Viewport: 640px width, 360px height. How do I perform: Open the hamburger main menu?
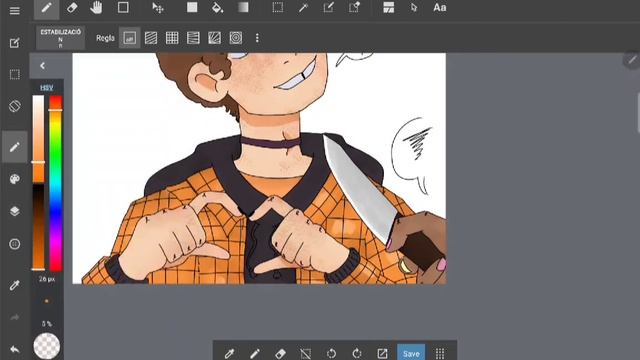click(15, 11)
